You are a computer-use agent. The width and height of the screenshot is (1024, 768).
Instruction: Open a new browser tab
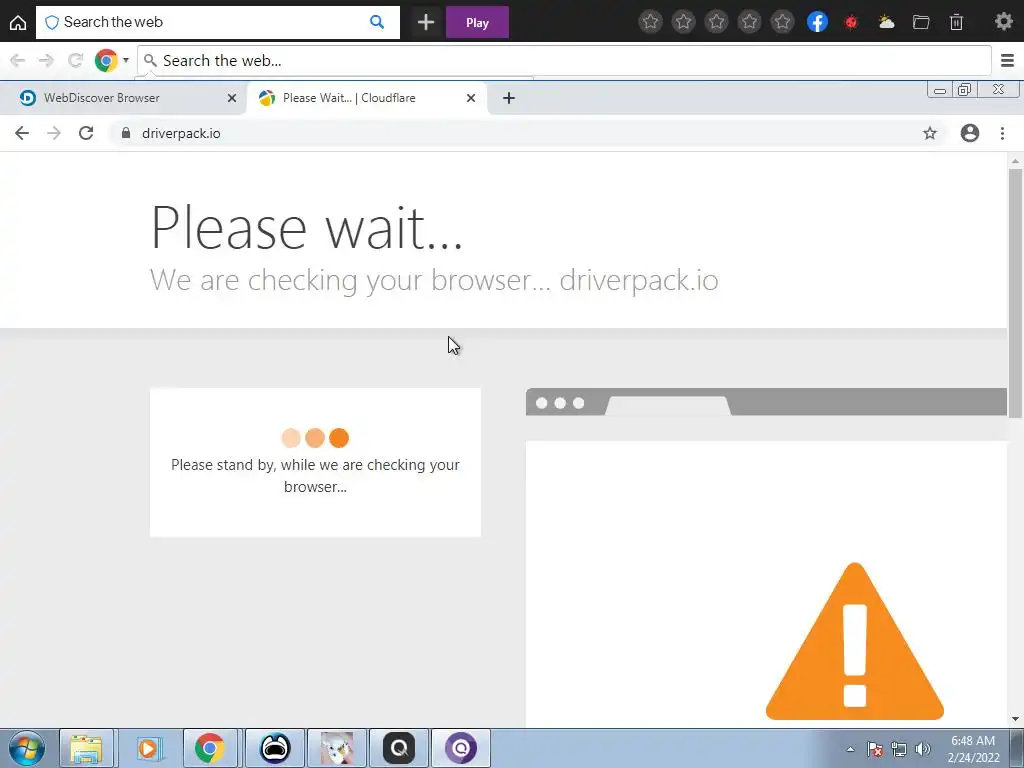click(509, 98)
